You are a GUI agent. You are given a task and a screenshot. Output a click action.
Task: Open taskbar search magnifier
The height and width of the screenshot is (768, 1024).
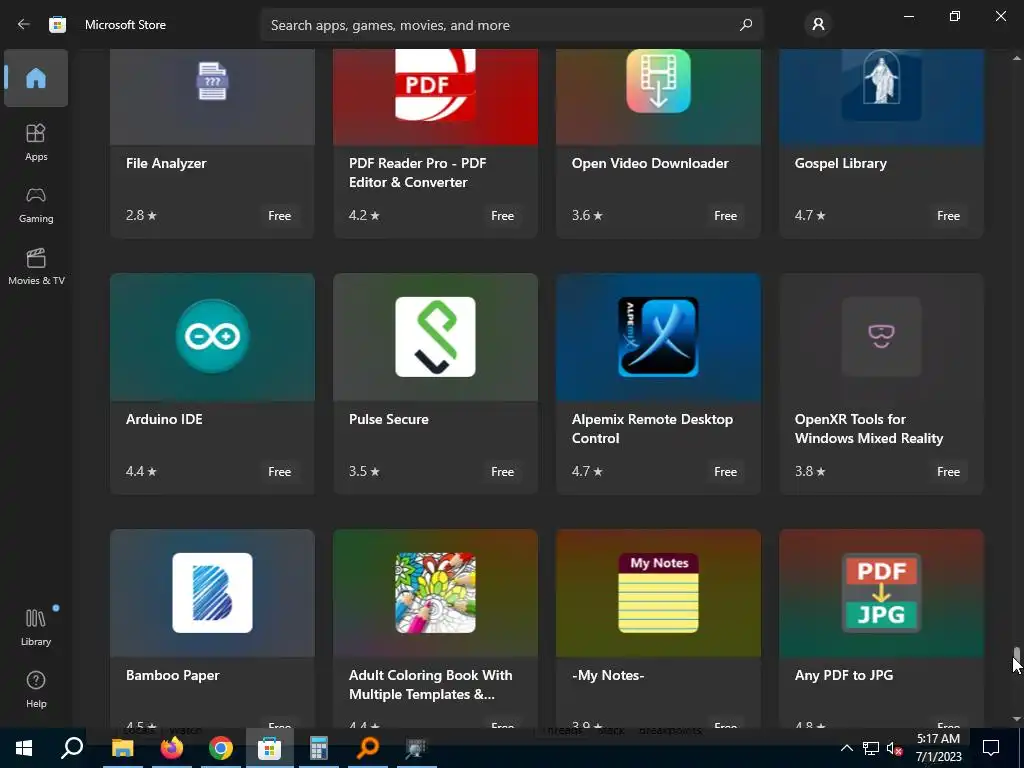tap(72, 748)
